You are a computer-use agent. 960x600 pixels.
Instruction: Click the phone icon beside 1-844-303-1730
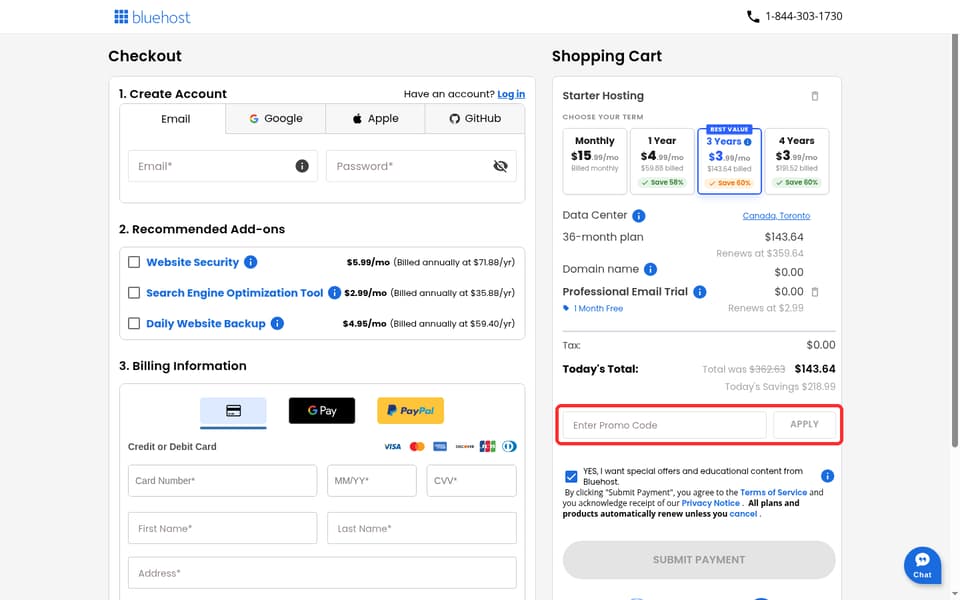[753, 17]
